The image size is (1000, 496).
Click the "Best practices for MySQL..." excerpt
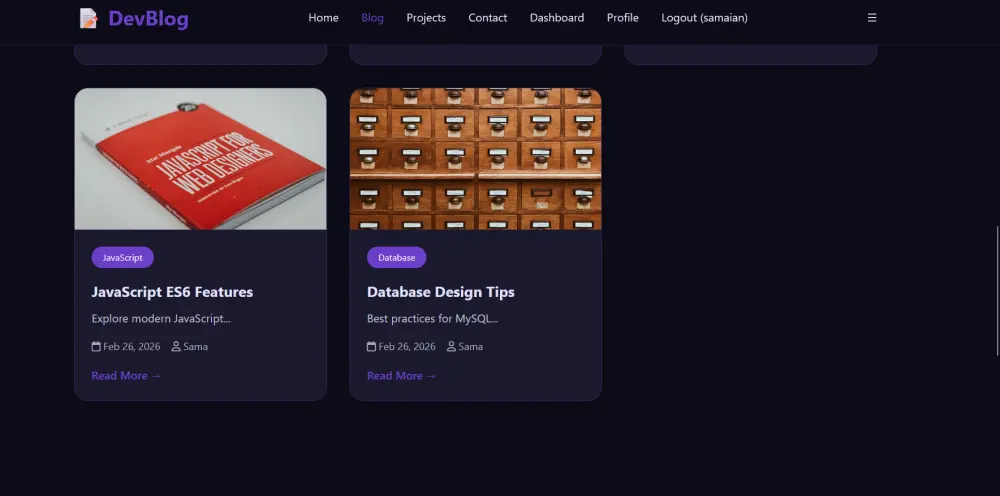432,319
